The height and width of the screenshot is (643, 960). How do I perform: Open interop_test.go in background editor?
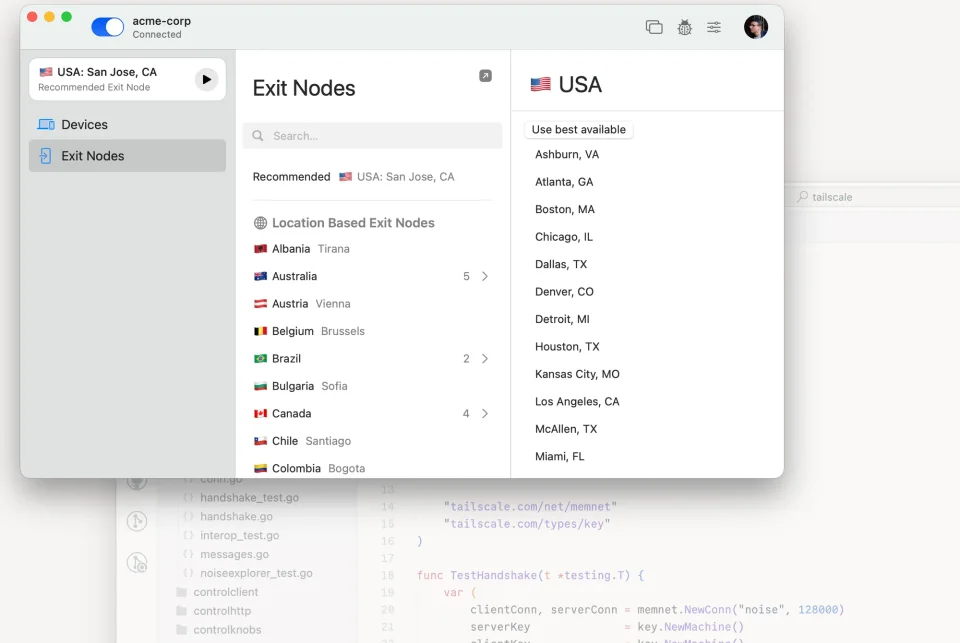coord(239,535)
